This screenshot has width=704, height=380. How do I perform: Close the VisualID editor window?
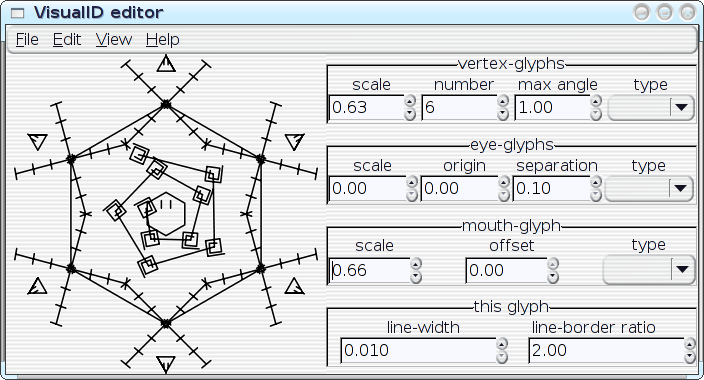click(688, 13)
